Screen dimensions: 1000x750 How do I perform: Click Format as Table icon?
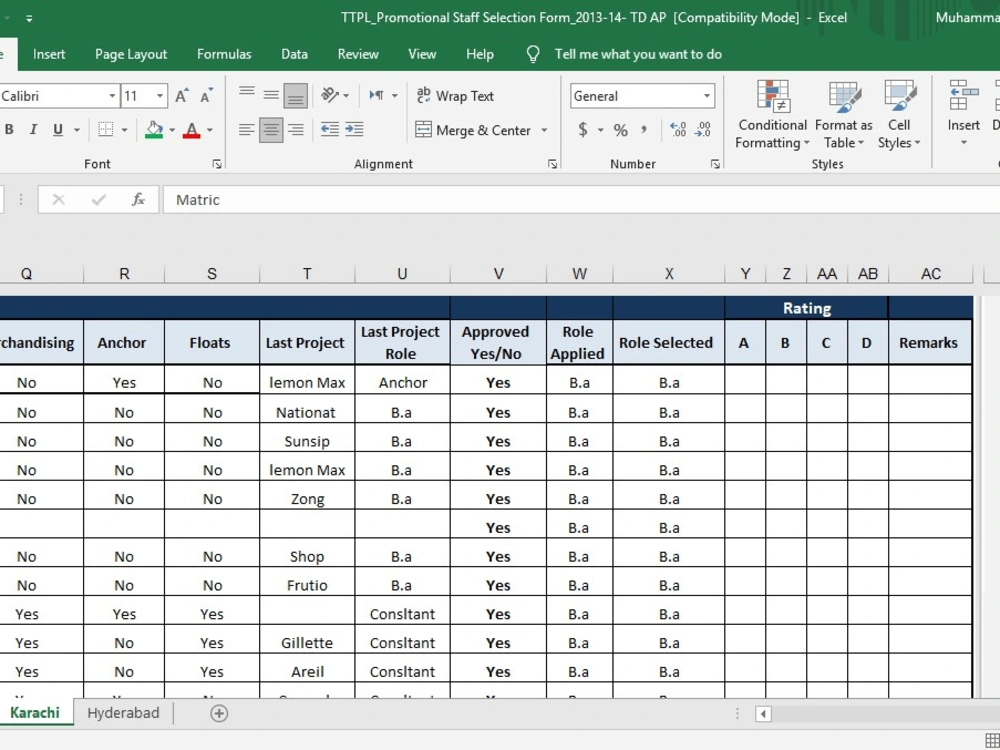843,115
